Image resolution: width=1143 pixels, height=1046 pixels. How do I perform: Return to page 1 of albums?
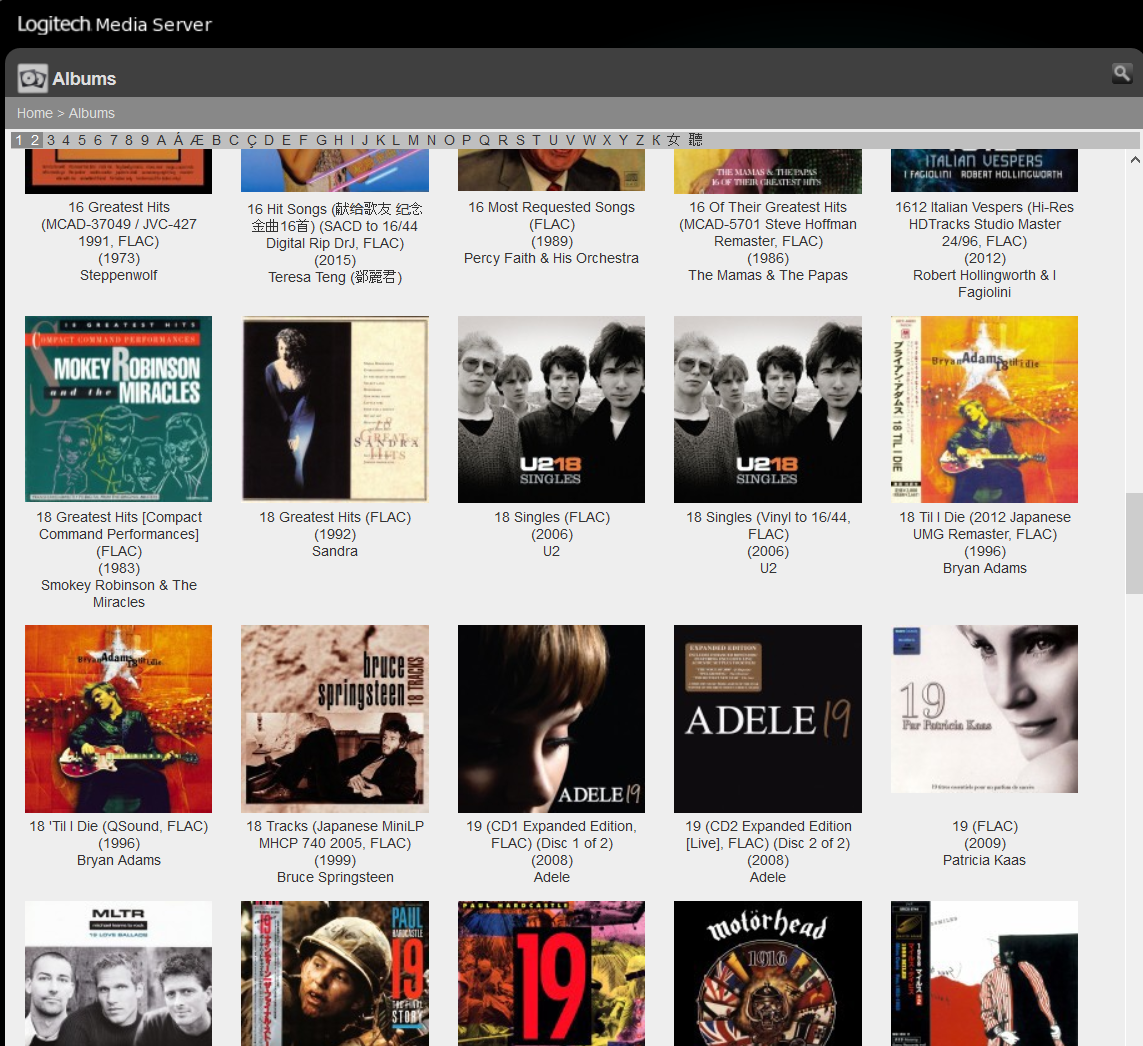point(18,140)
